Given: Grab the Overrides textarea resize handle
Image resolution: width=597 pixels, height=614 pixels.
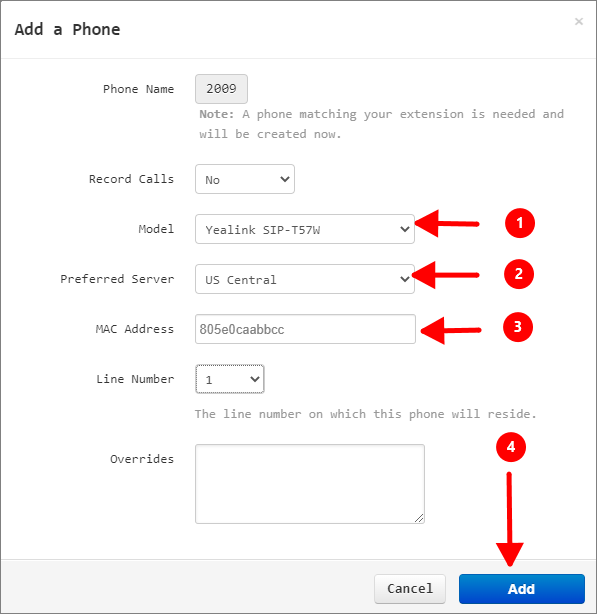Looking at the screenshot, I should point(419,518).
